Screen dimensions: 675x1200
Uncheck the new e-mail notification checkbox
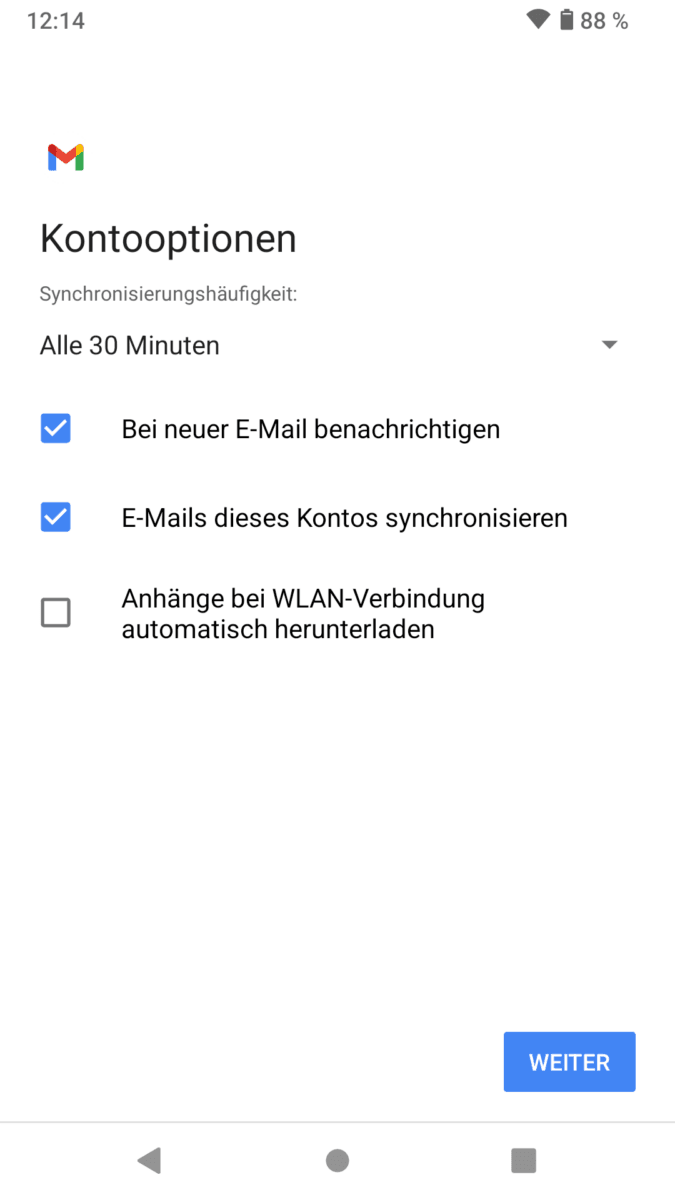pos(56,429)
